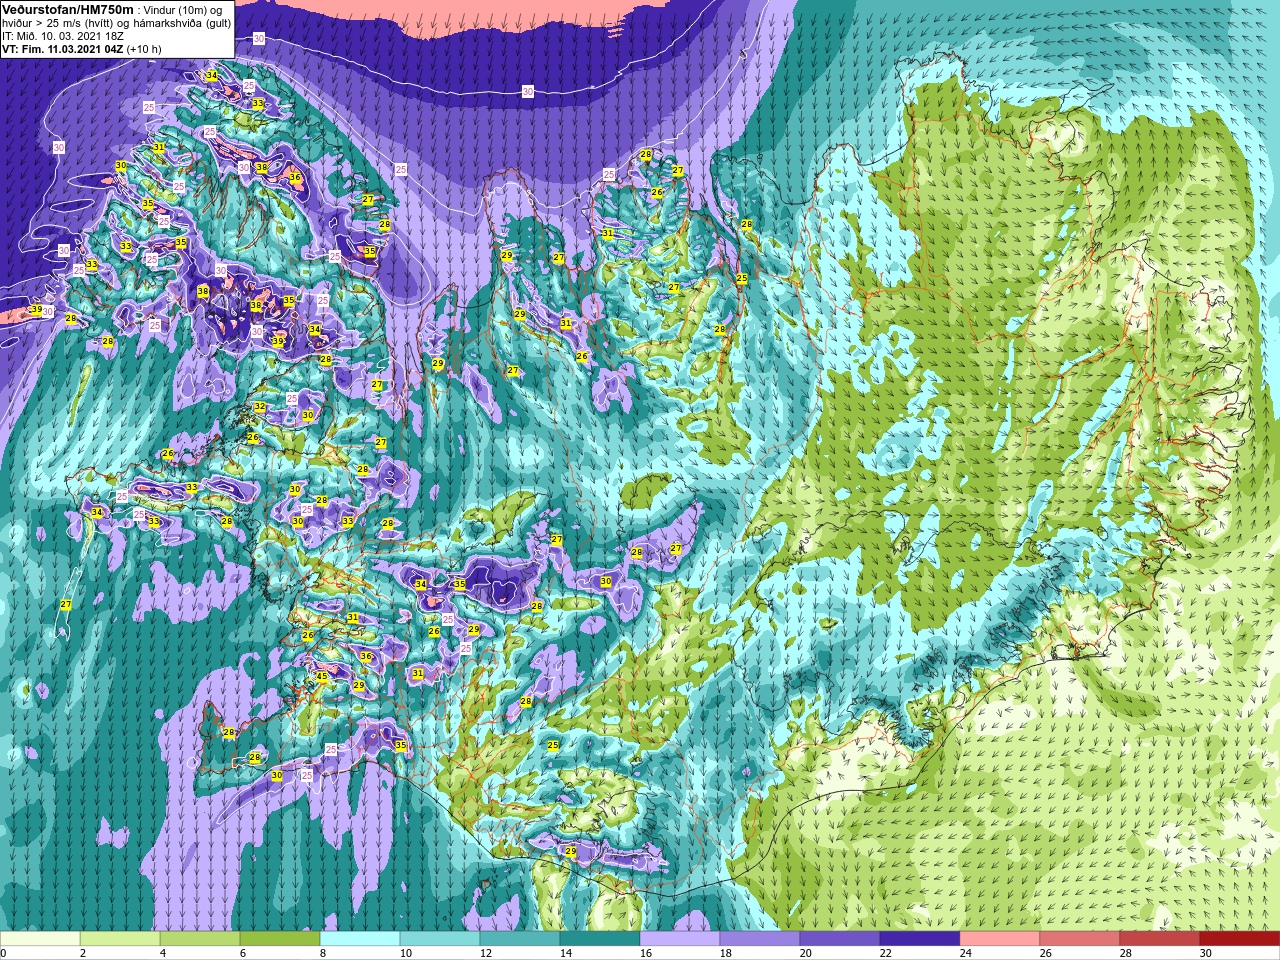
Task: Click the 4–6 m/s legend color swatch
Action: coord(200,940)
